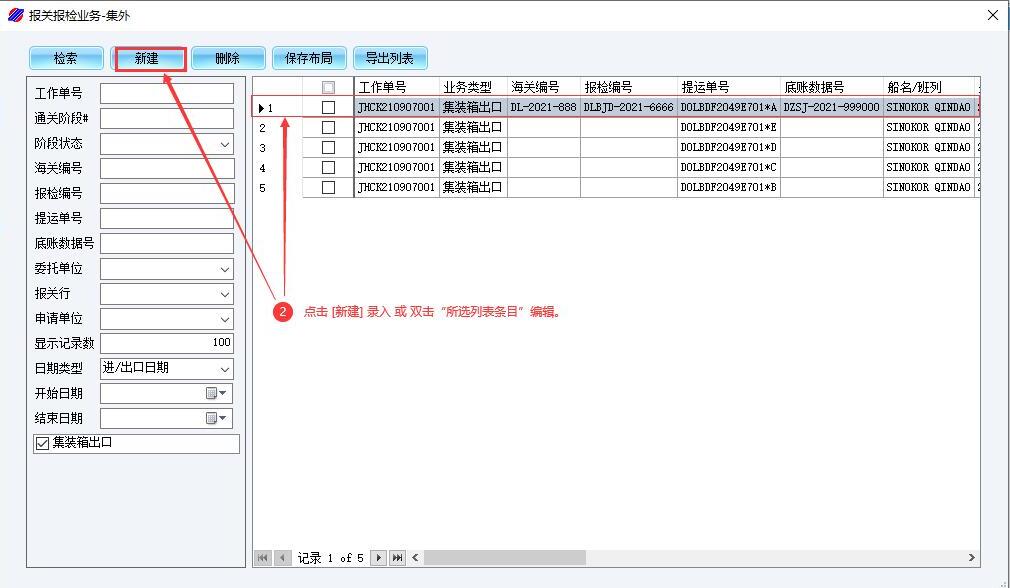Click the 工作单号 column header
This screenshot has height=588, width=1010.
[396, 88]
